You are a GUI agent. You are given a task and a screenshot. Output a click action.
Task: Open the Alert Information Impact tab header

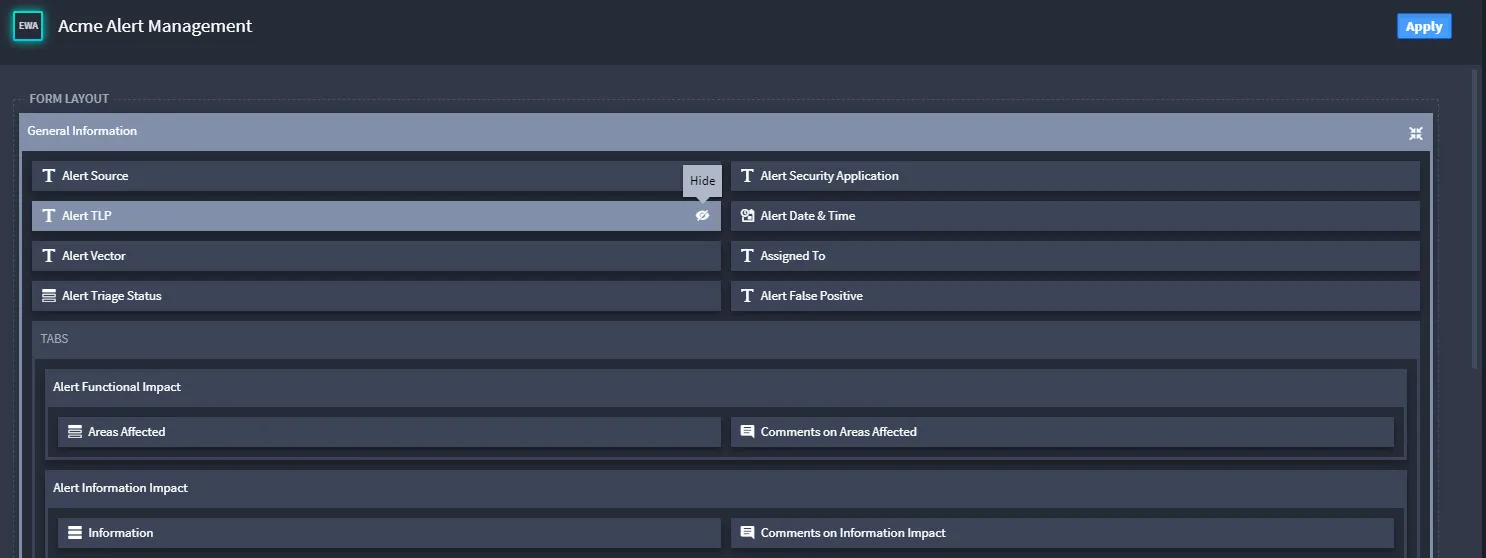[726, 489]
